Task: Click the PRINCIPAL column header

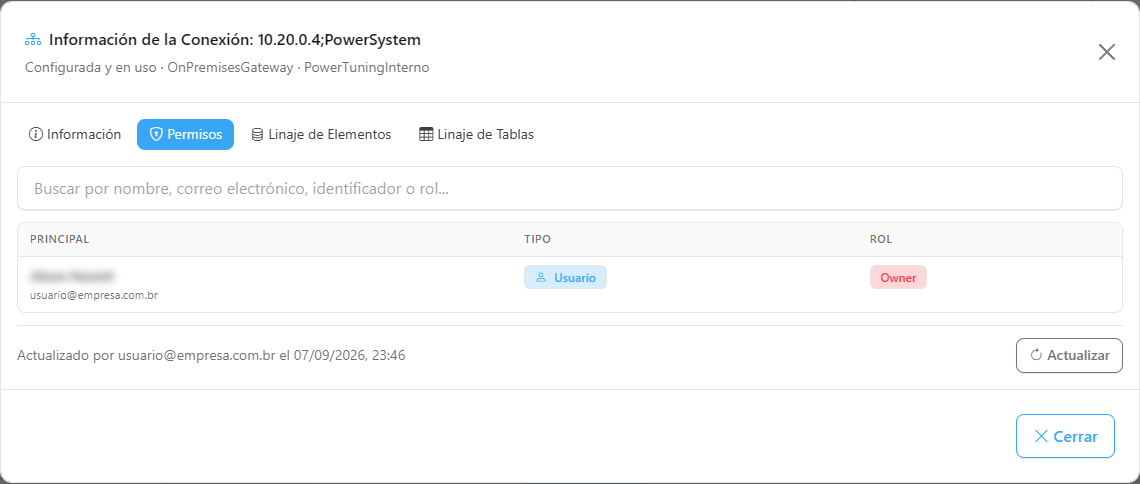Action: [x=60, y=239]
